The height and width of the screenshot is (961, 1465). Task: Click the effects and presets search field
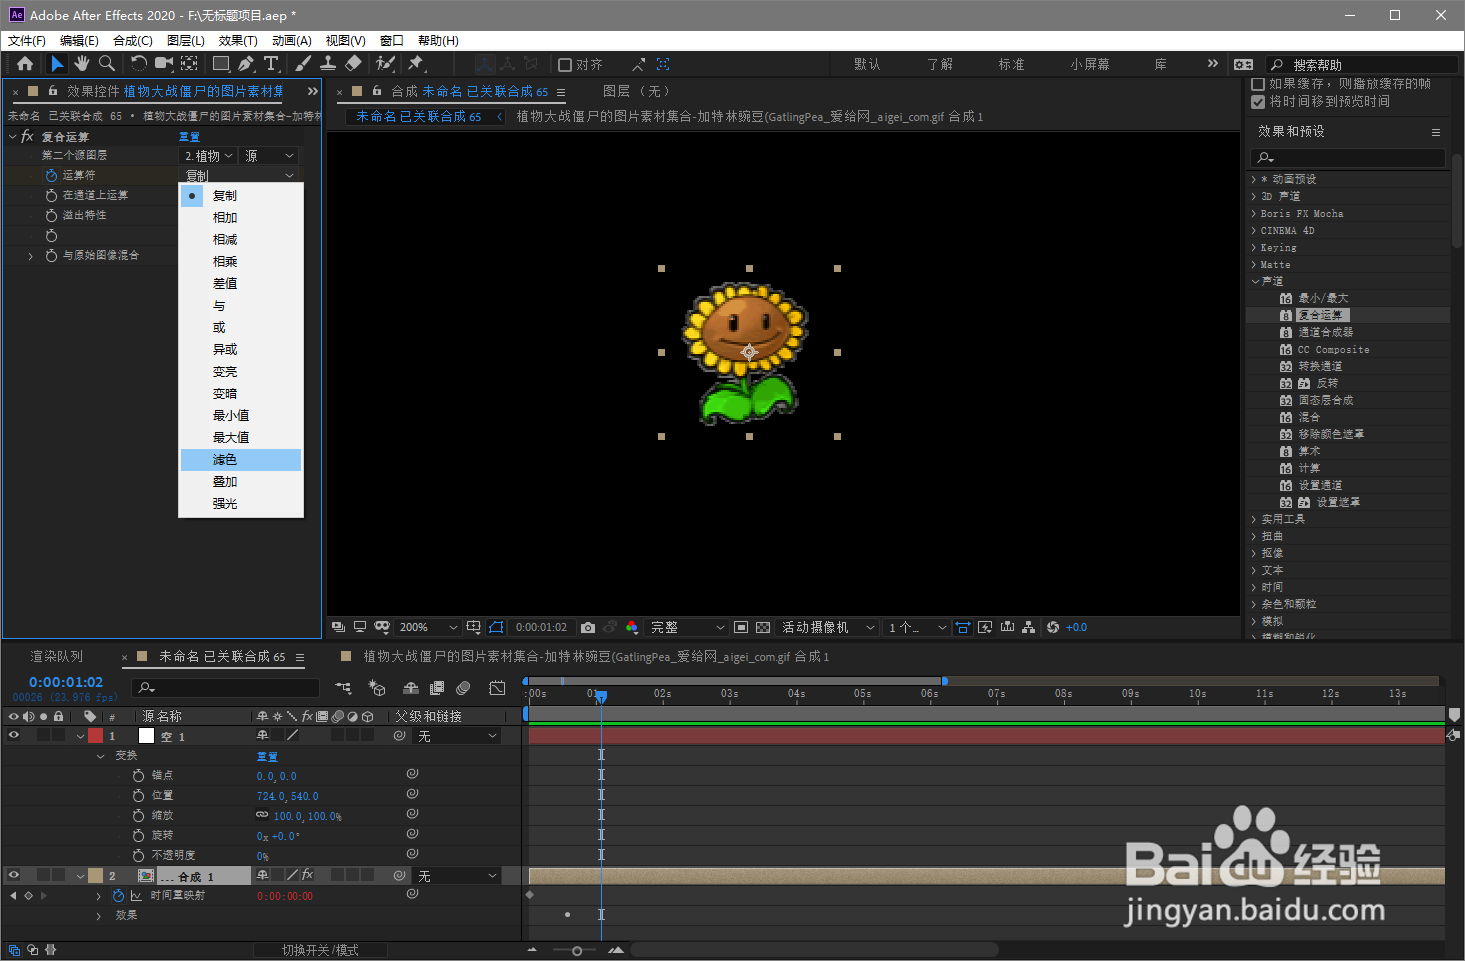(1347, 158)
